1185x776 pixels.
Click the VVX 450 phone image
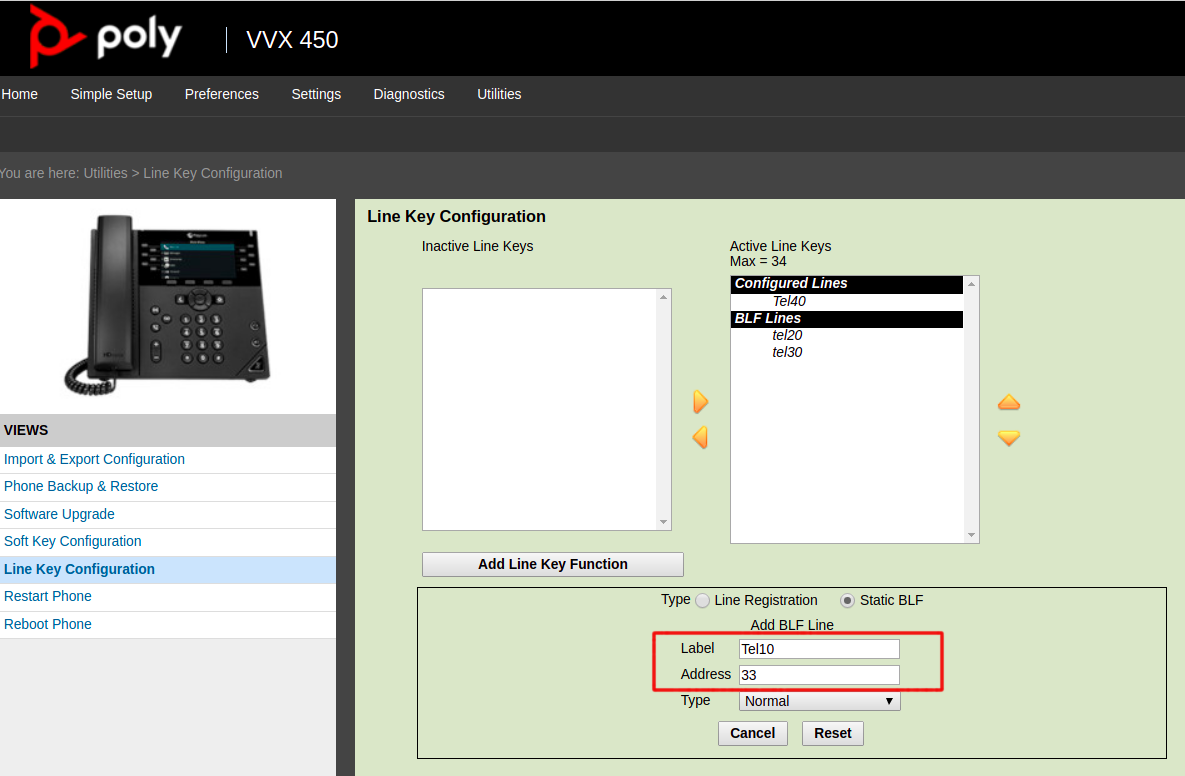click(x=168, y=305)
